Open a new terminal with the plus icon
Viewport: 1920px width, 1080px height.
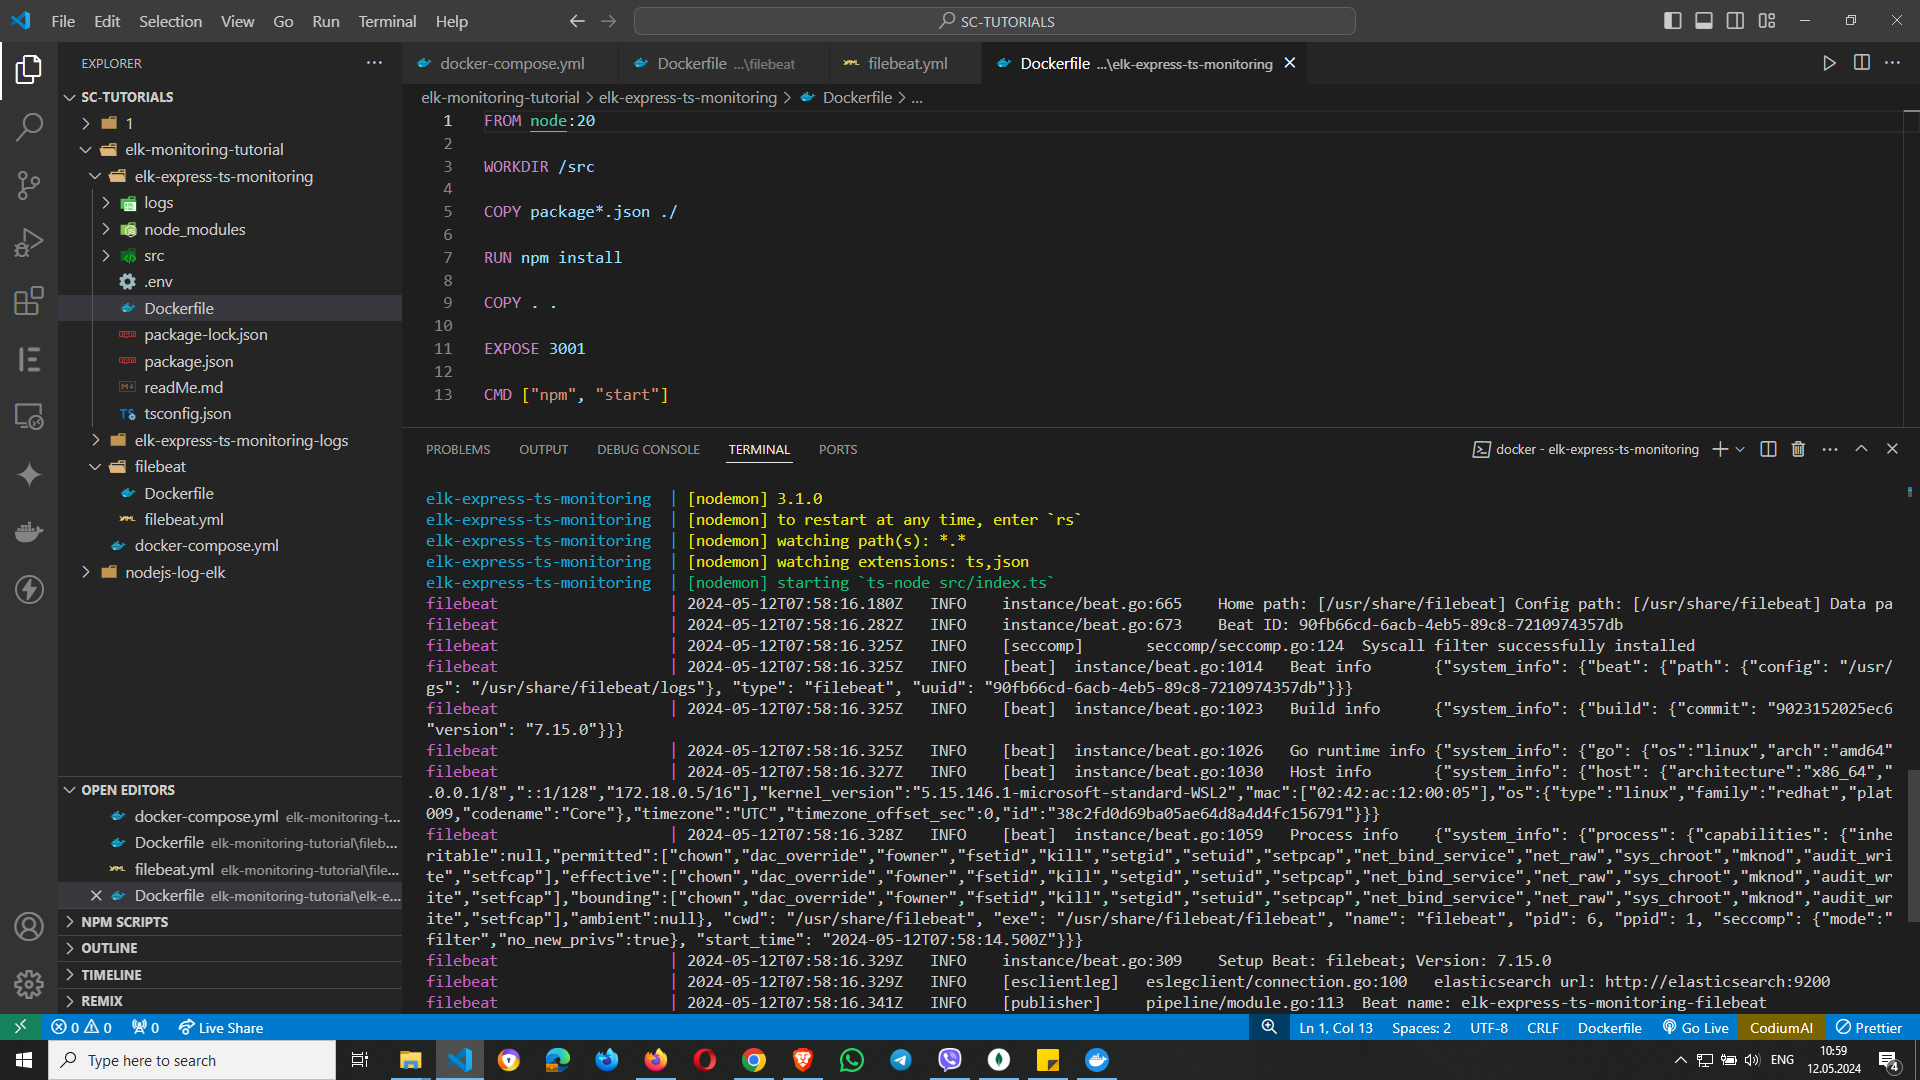(1719, 449)
